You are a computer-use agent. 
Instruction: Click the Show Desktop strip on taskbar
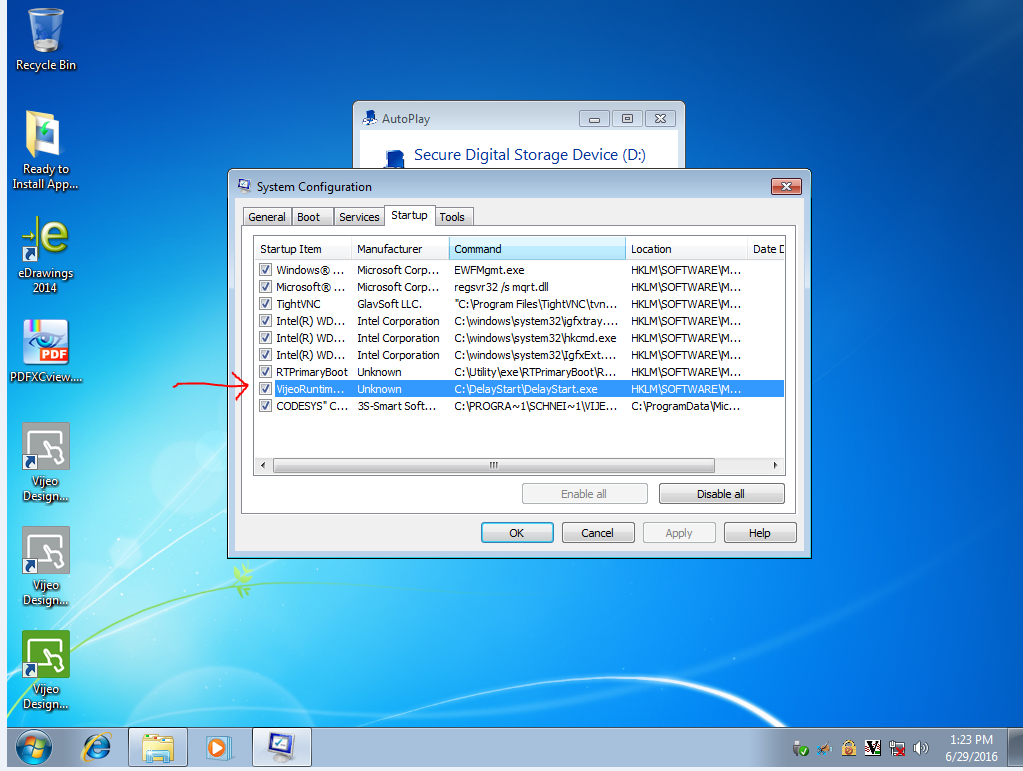pyautogui.click(x=1015, y=748)
